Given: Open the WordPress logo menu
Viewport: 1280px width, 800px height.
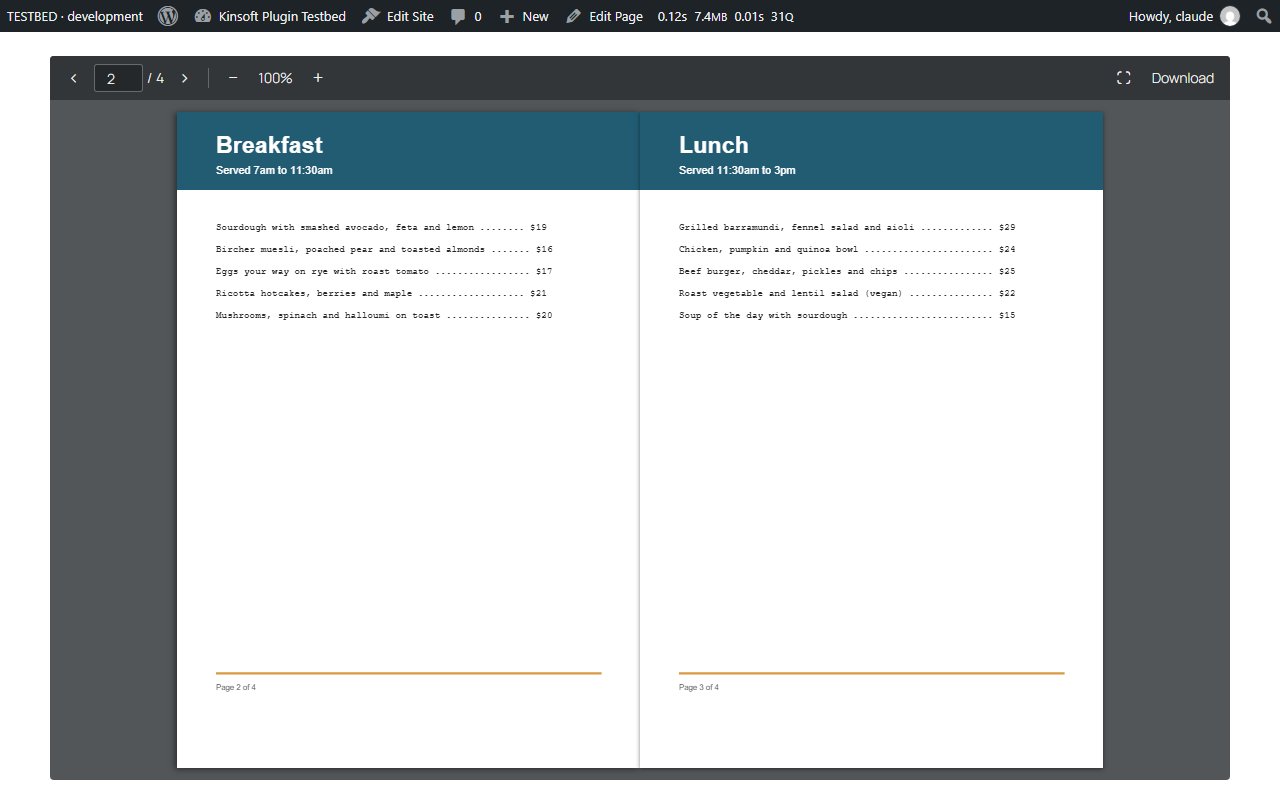Looking at the screenshot, I should click(x=168, y=16).
